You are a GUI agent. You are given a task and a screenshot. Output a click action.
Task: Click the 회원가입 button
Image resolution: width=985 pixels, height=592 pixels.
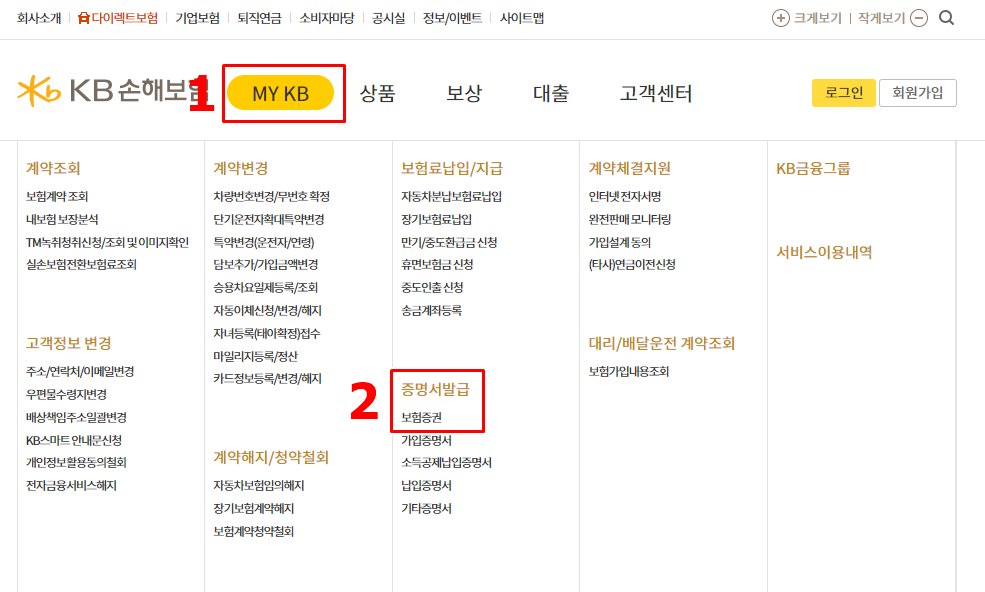pos(918,93)
